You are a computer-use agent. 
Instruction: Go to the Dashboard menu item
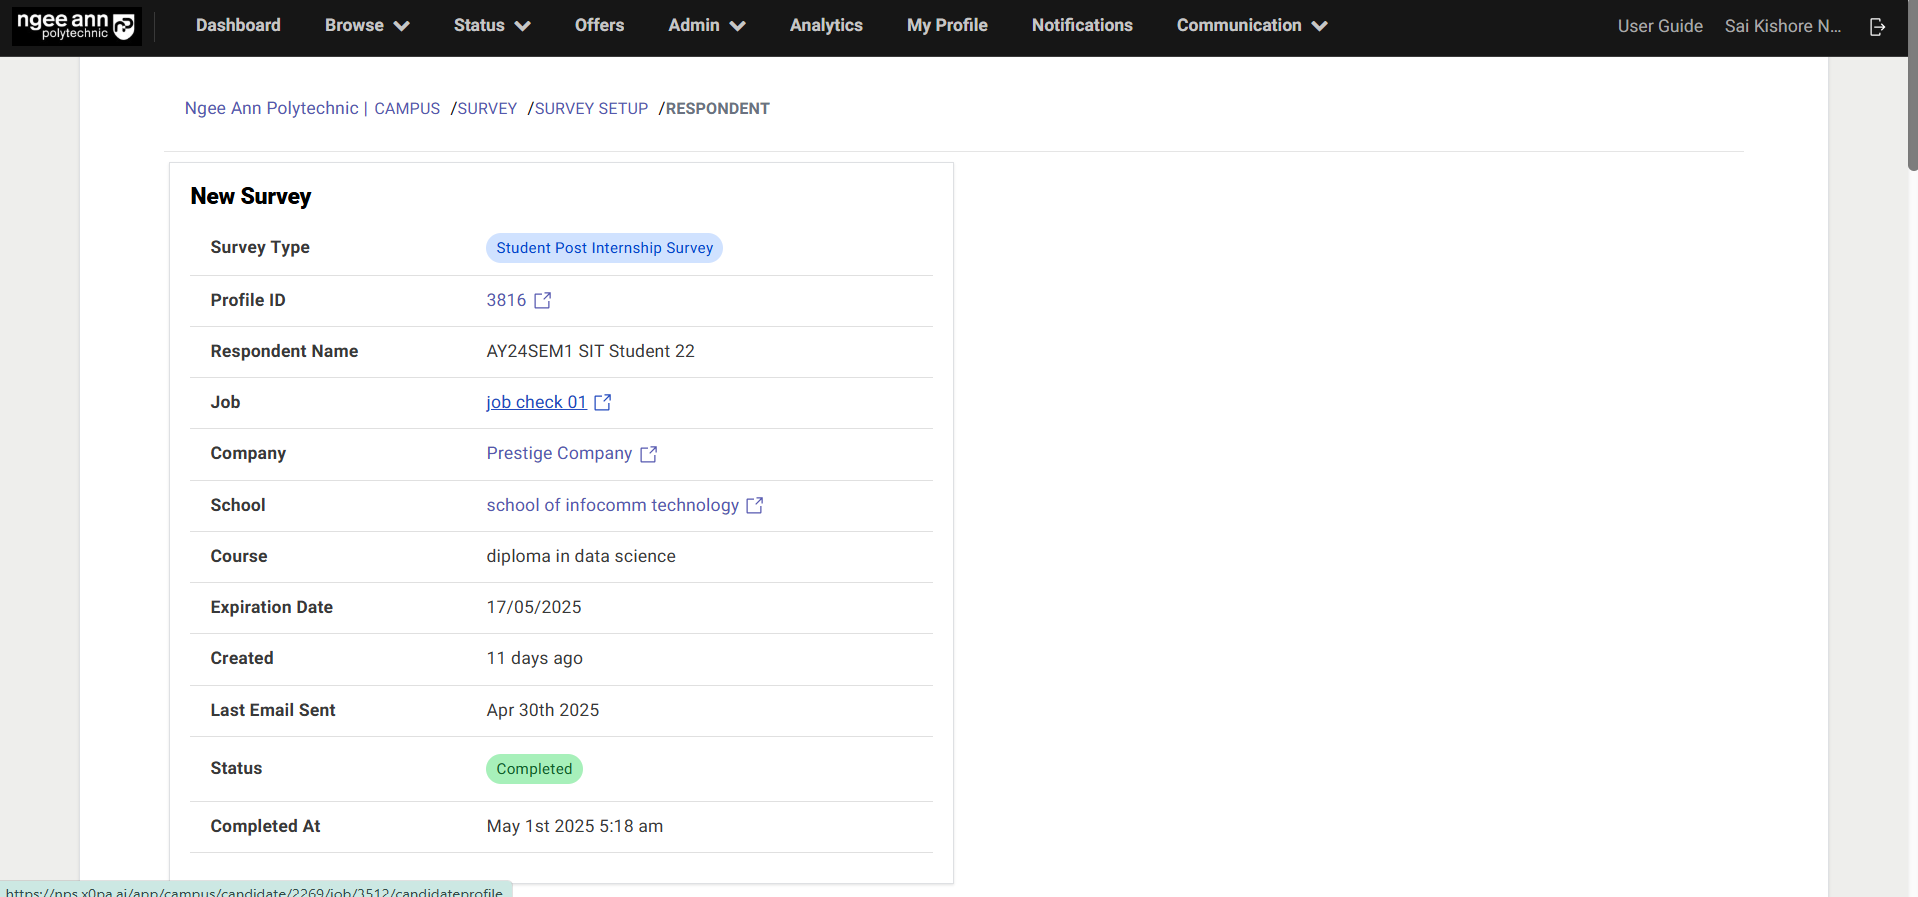click(x=238, y=26)
